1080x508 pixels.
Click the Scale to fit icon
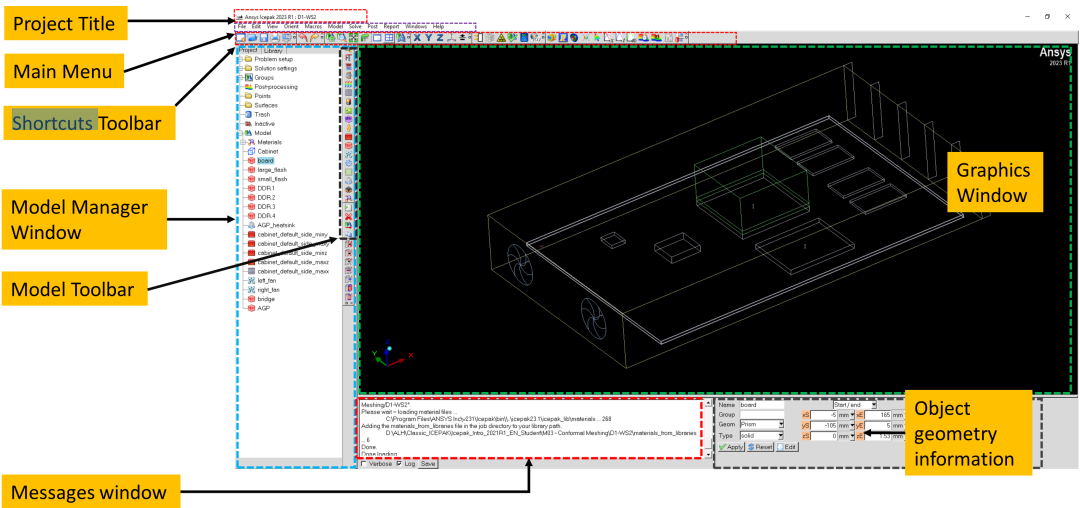353,38
